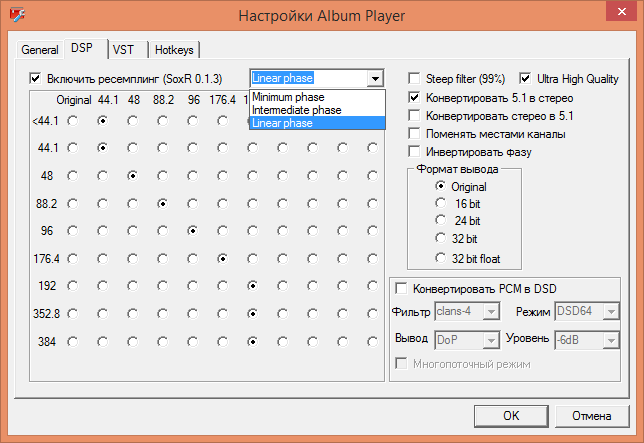Collapse the phase combo box arrow
Viewport: 644px width, 443px height.
[x=375, y=78]
